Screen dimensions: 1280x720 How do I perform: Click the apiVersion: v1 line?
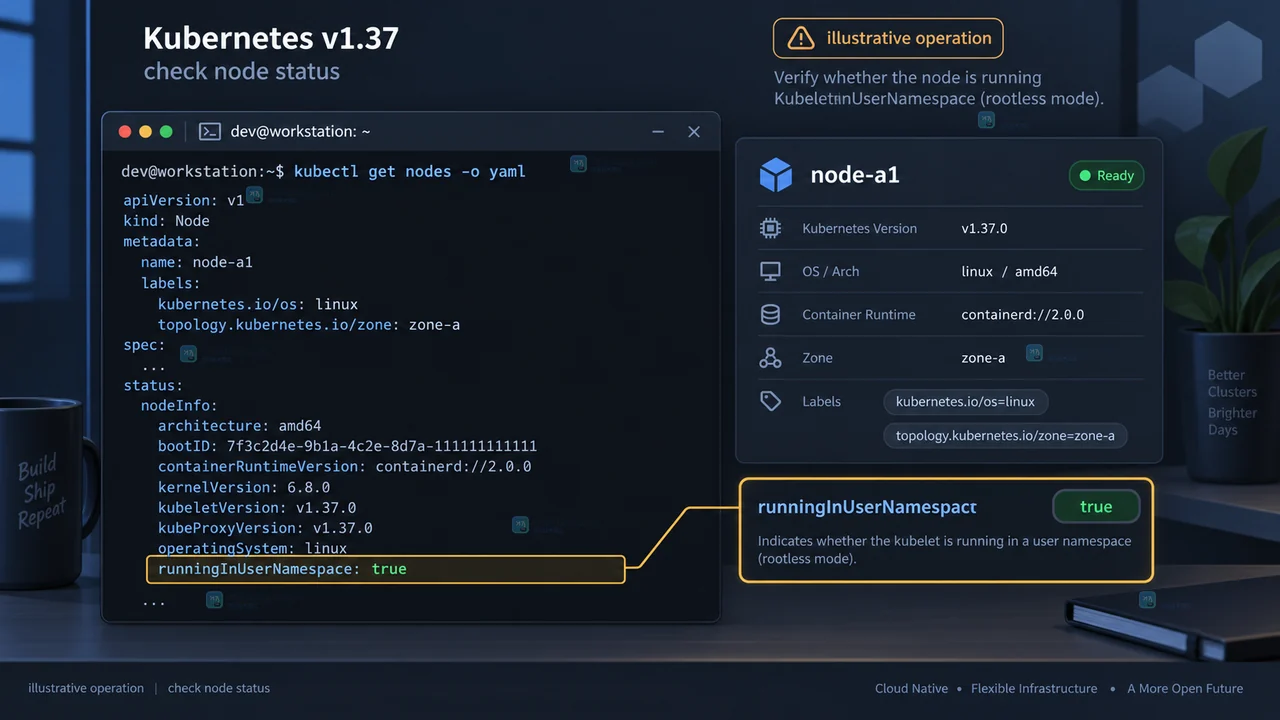pos(184,200)
